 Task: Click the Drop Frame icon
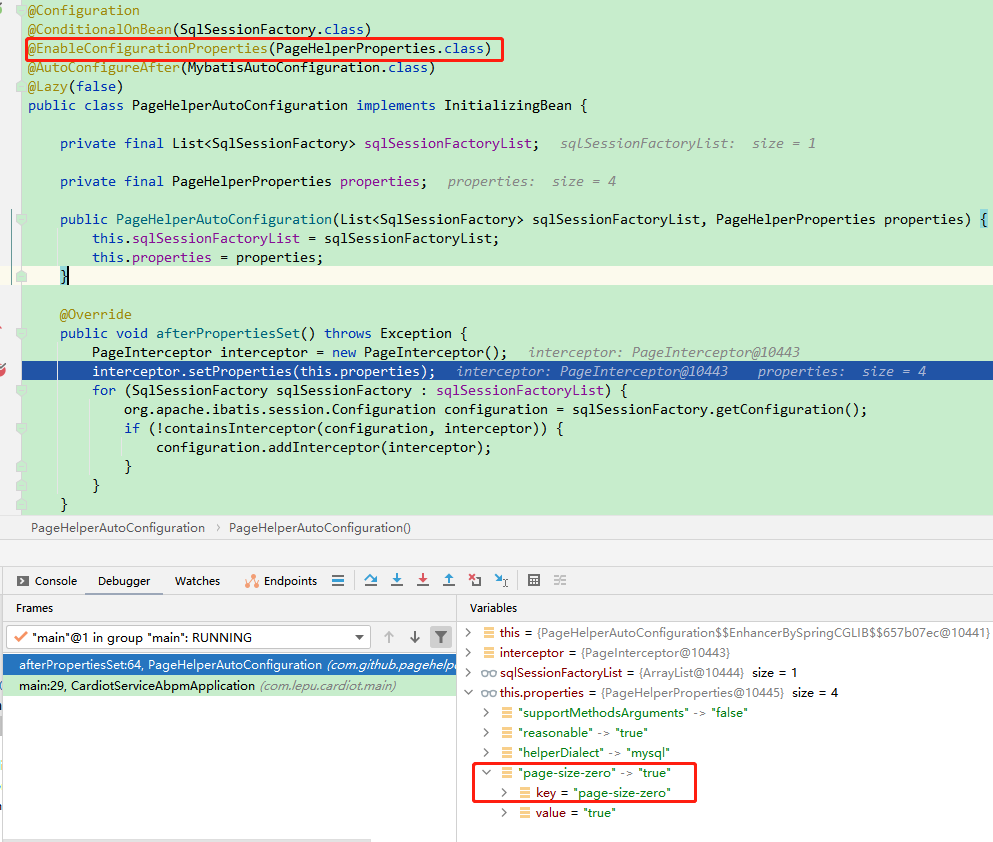click(x=474, y=579)
